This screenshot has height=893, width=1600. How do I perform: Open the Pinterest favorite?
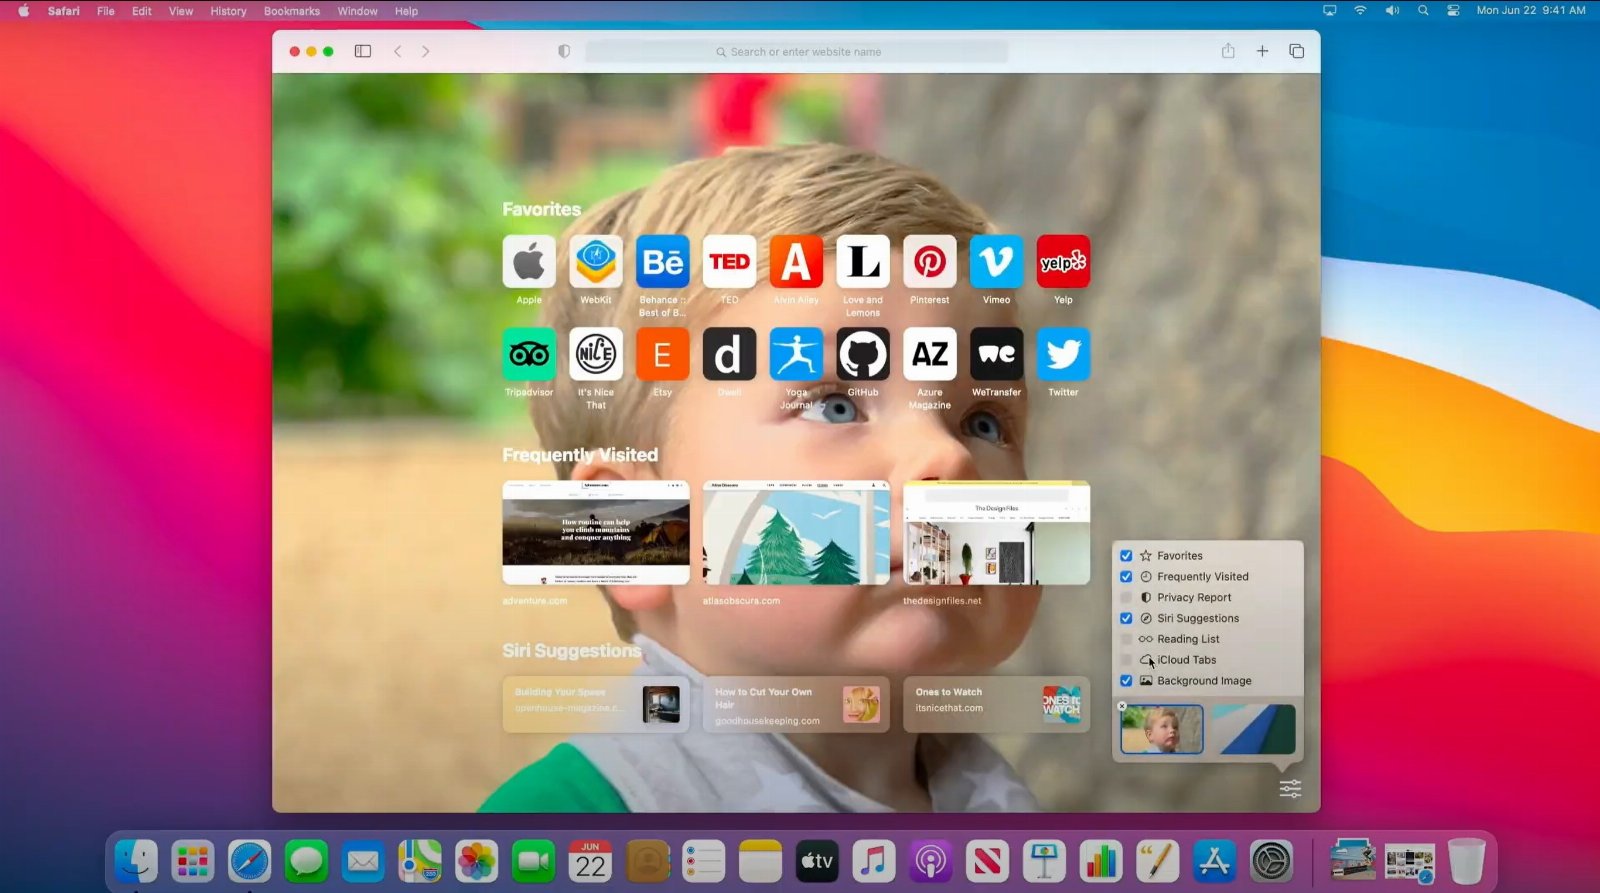point(930,262)
